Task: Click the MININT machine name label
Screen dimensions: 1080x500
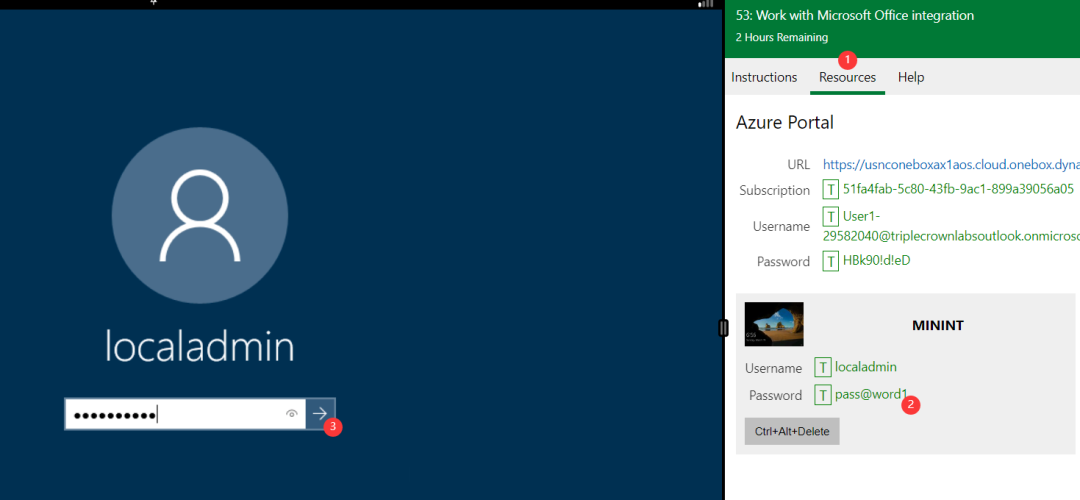Action: point(938,326)
